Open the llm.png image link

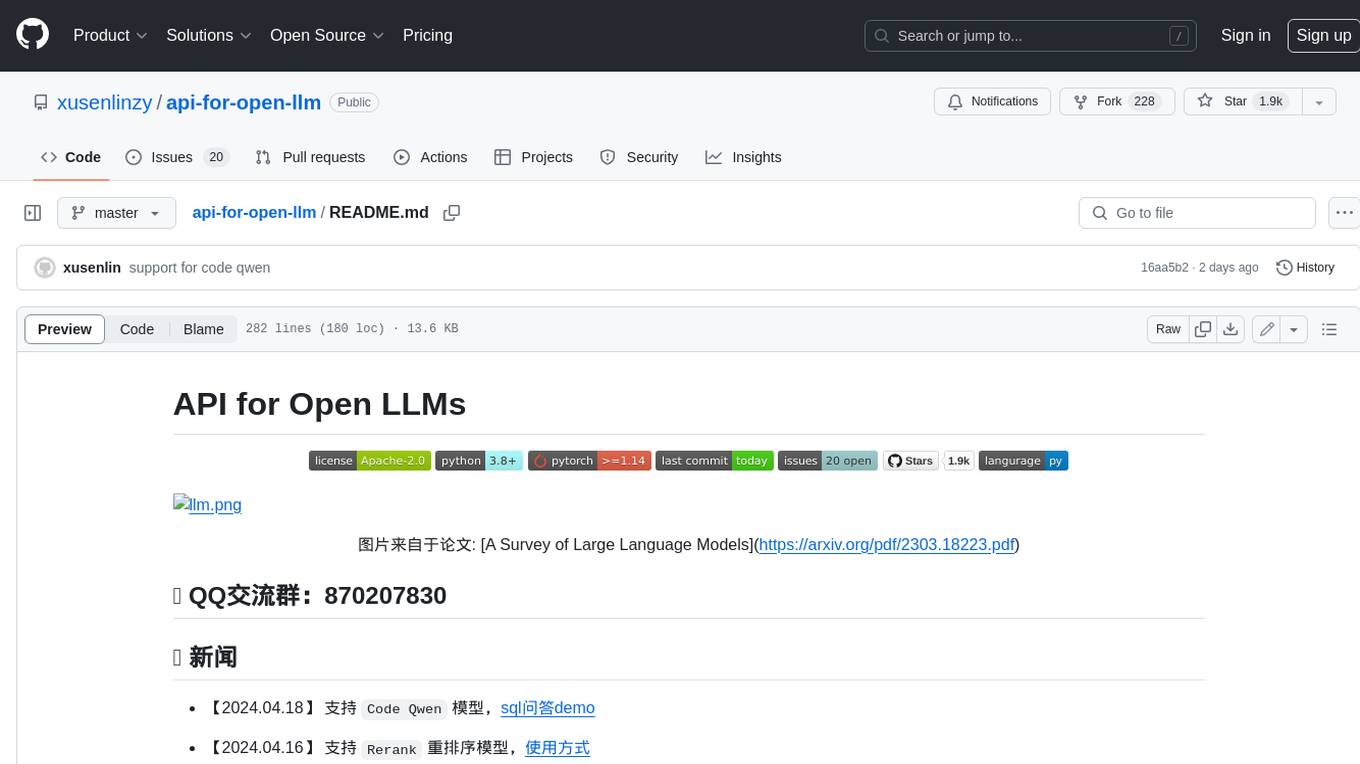[207, 504]
